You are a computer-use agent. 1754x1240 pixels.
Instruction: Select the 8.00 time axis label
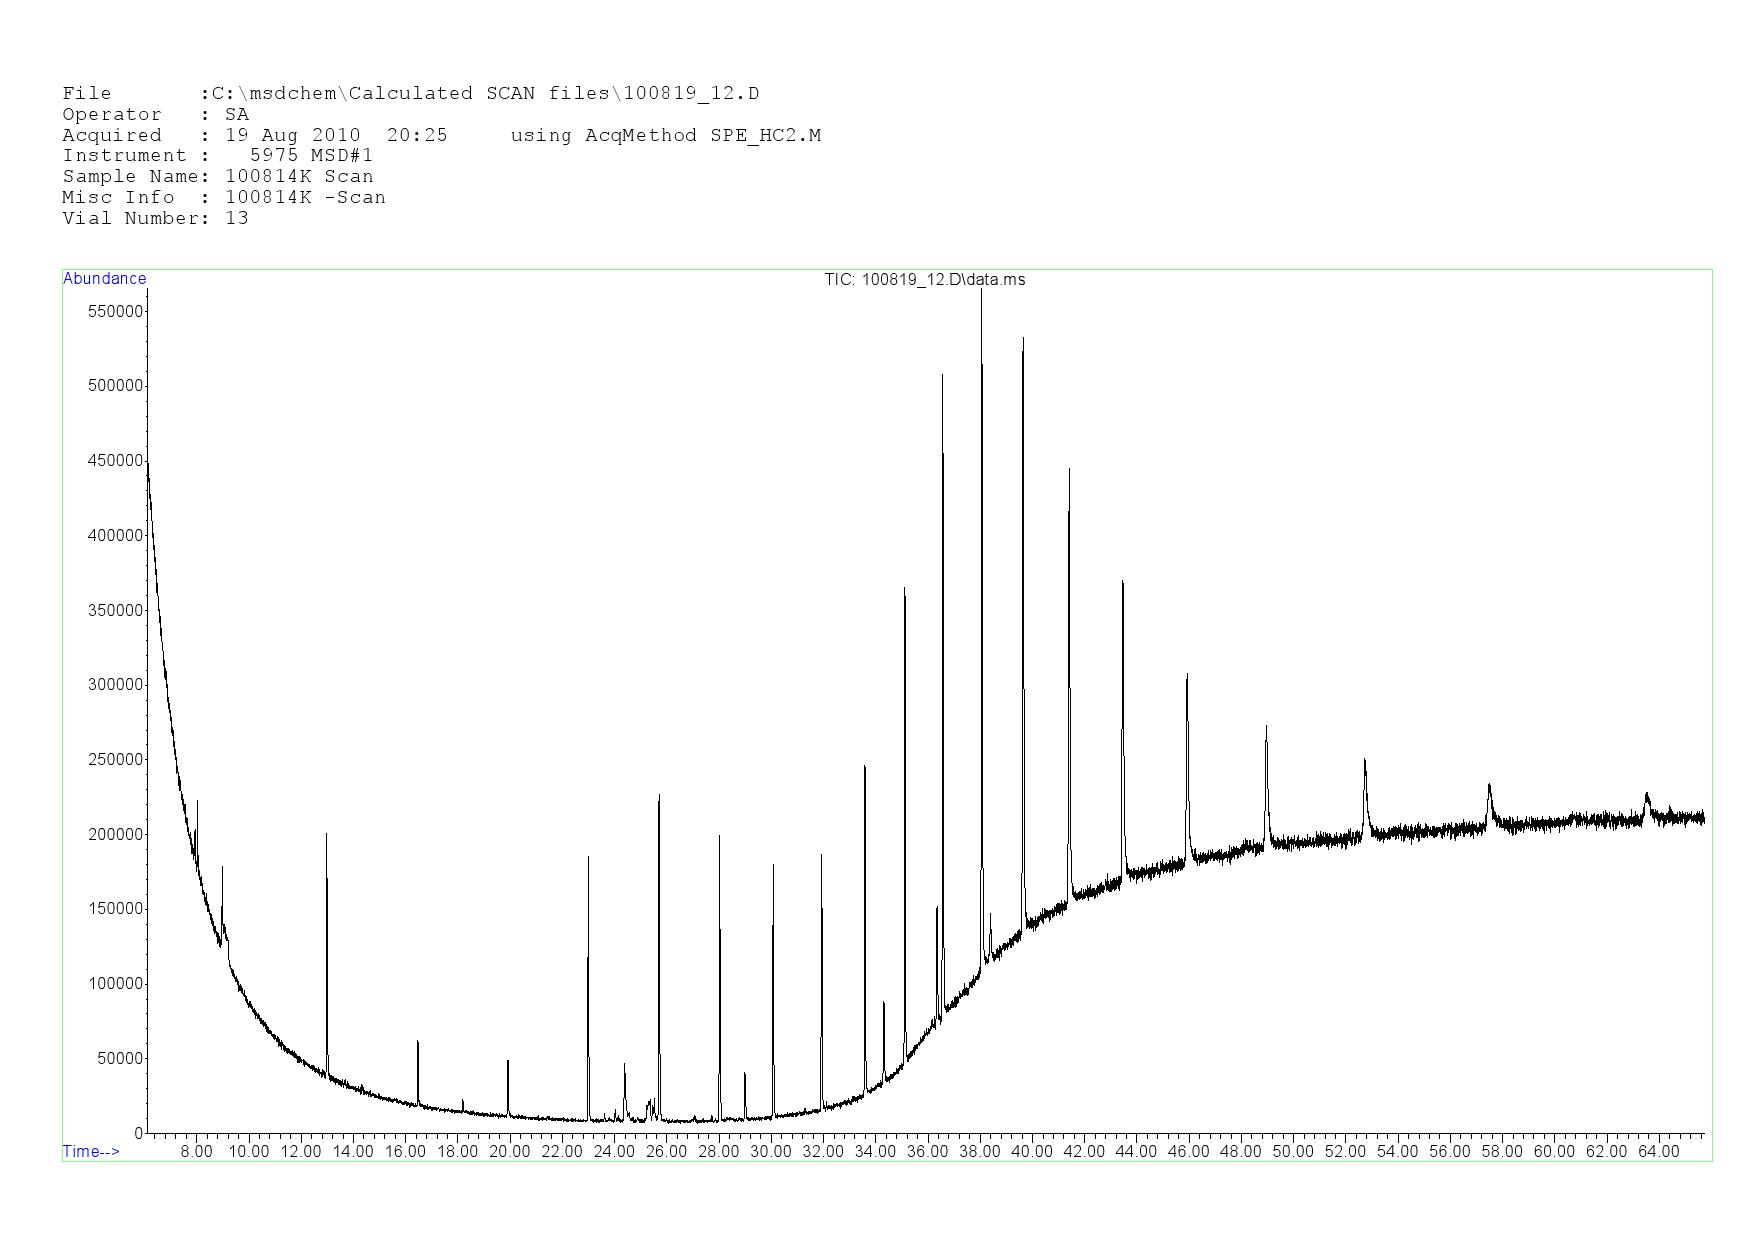point(196,1151)
